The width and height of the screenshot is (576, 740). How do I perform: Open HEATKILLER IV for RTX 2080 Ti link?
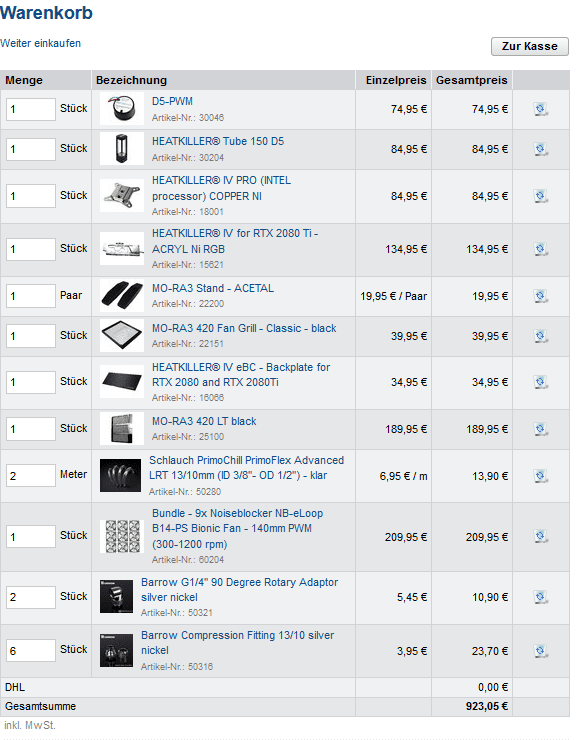click(x=235, y=241)
